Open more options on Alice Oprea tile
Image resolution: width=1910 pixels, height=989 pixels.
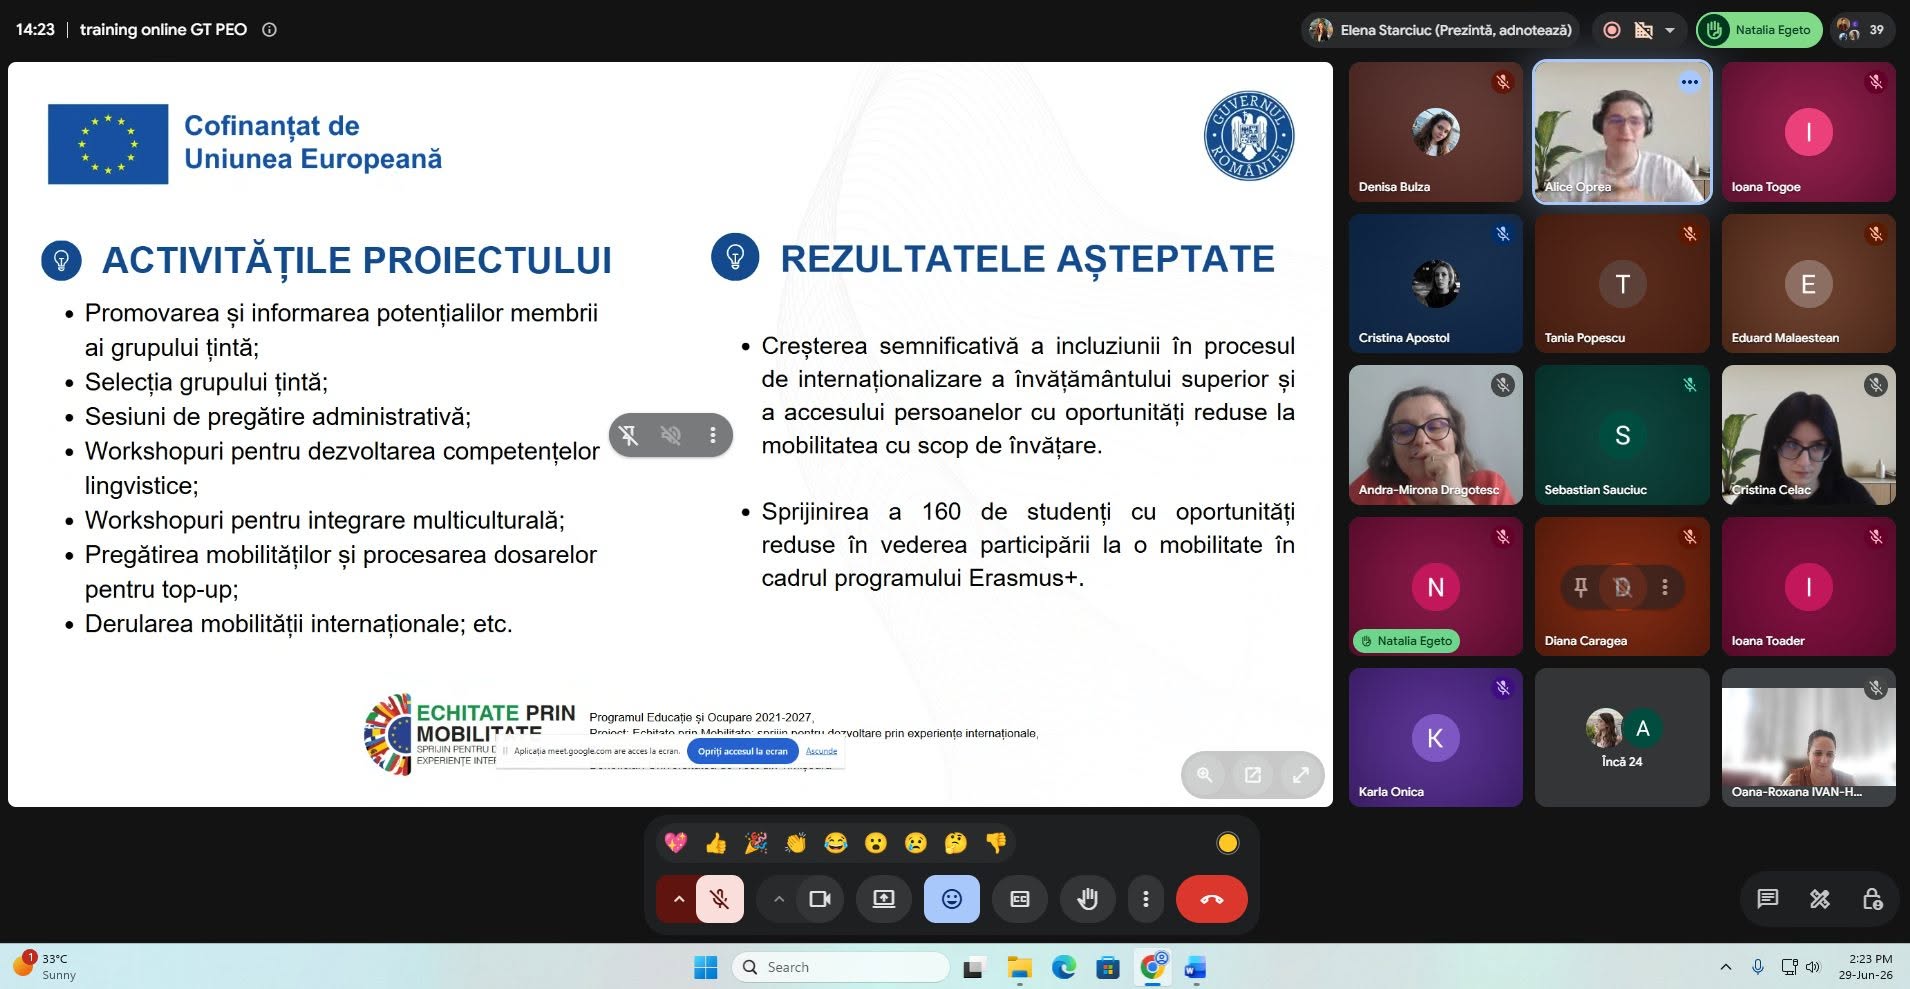(x=1690, y=82)
